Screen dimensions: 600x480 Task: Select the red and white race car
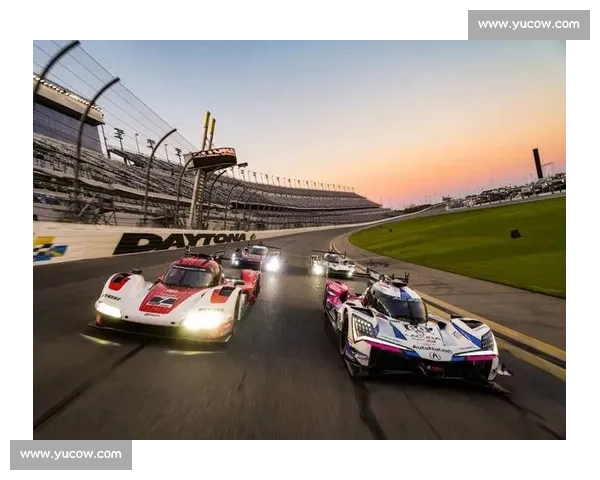pyautogui.click(x=178, y=295)
